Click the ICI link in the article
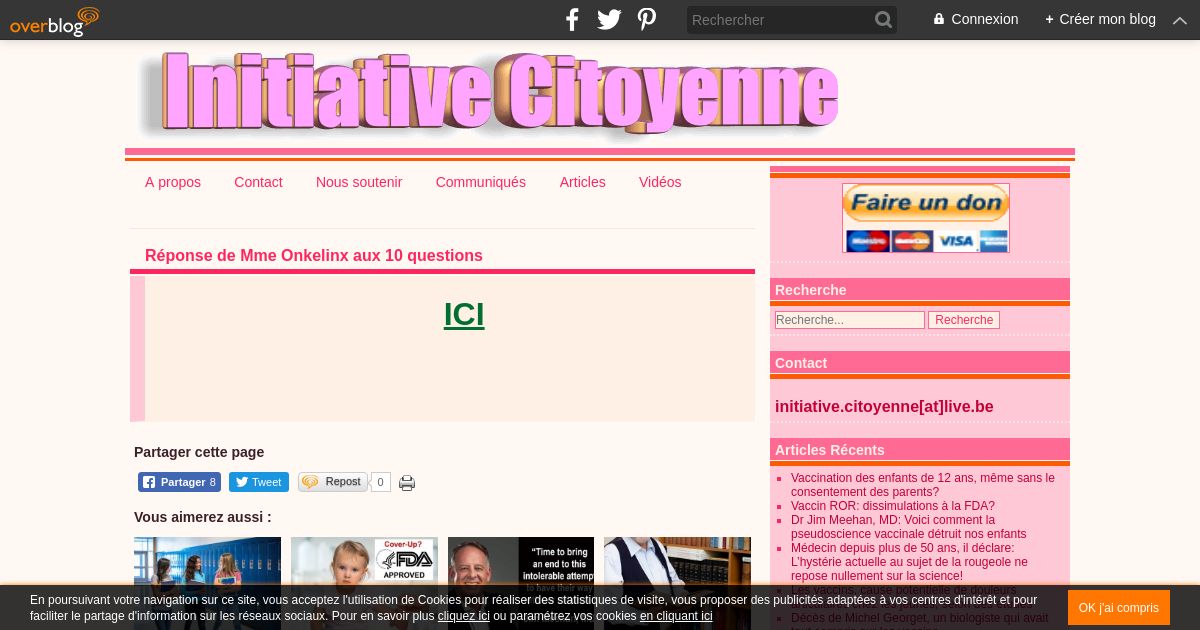1200x630 pixels. click(x=464, y=315)
